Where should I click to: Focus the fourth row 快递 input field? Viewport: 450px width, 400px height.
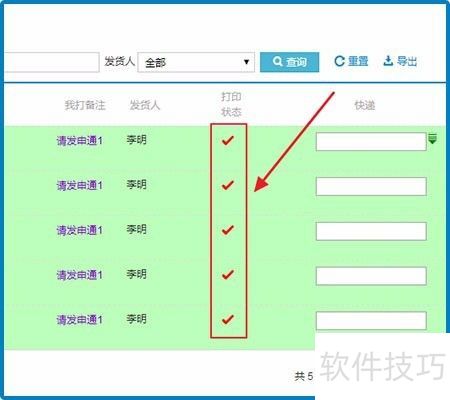[371, 276]
